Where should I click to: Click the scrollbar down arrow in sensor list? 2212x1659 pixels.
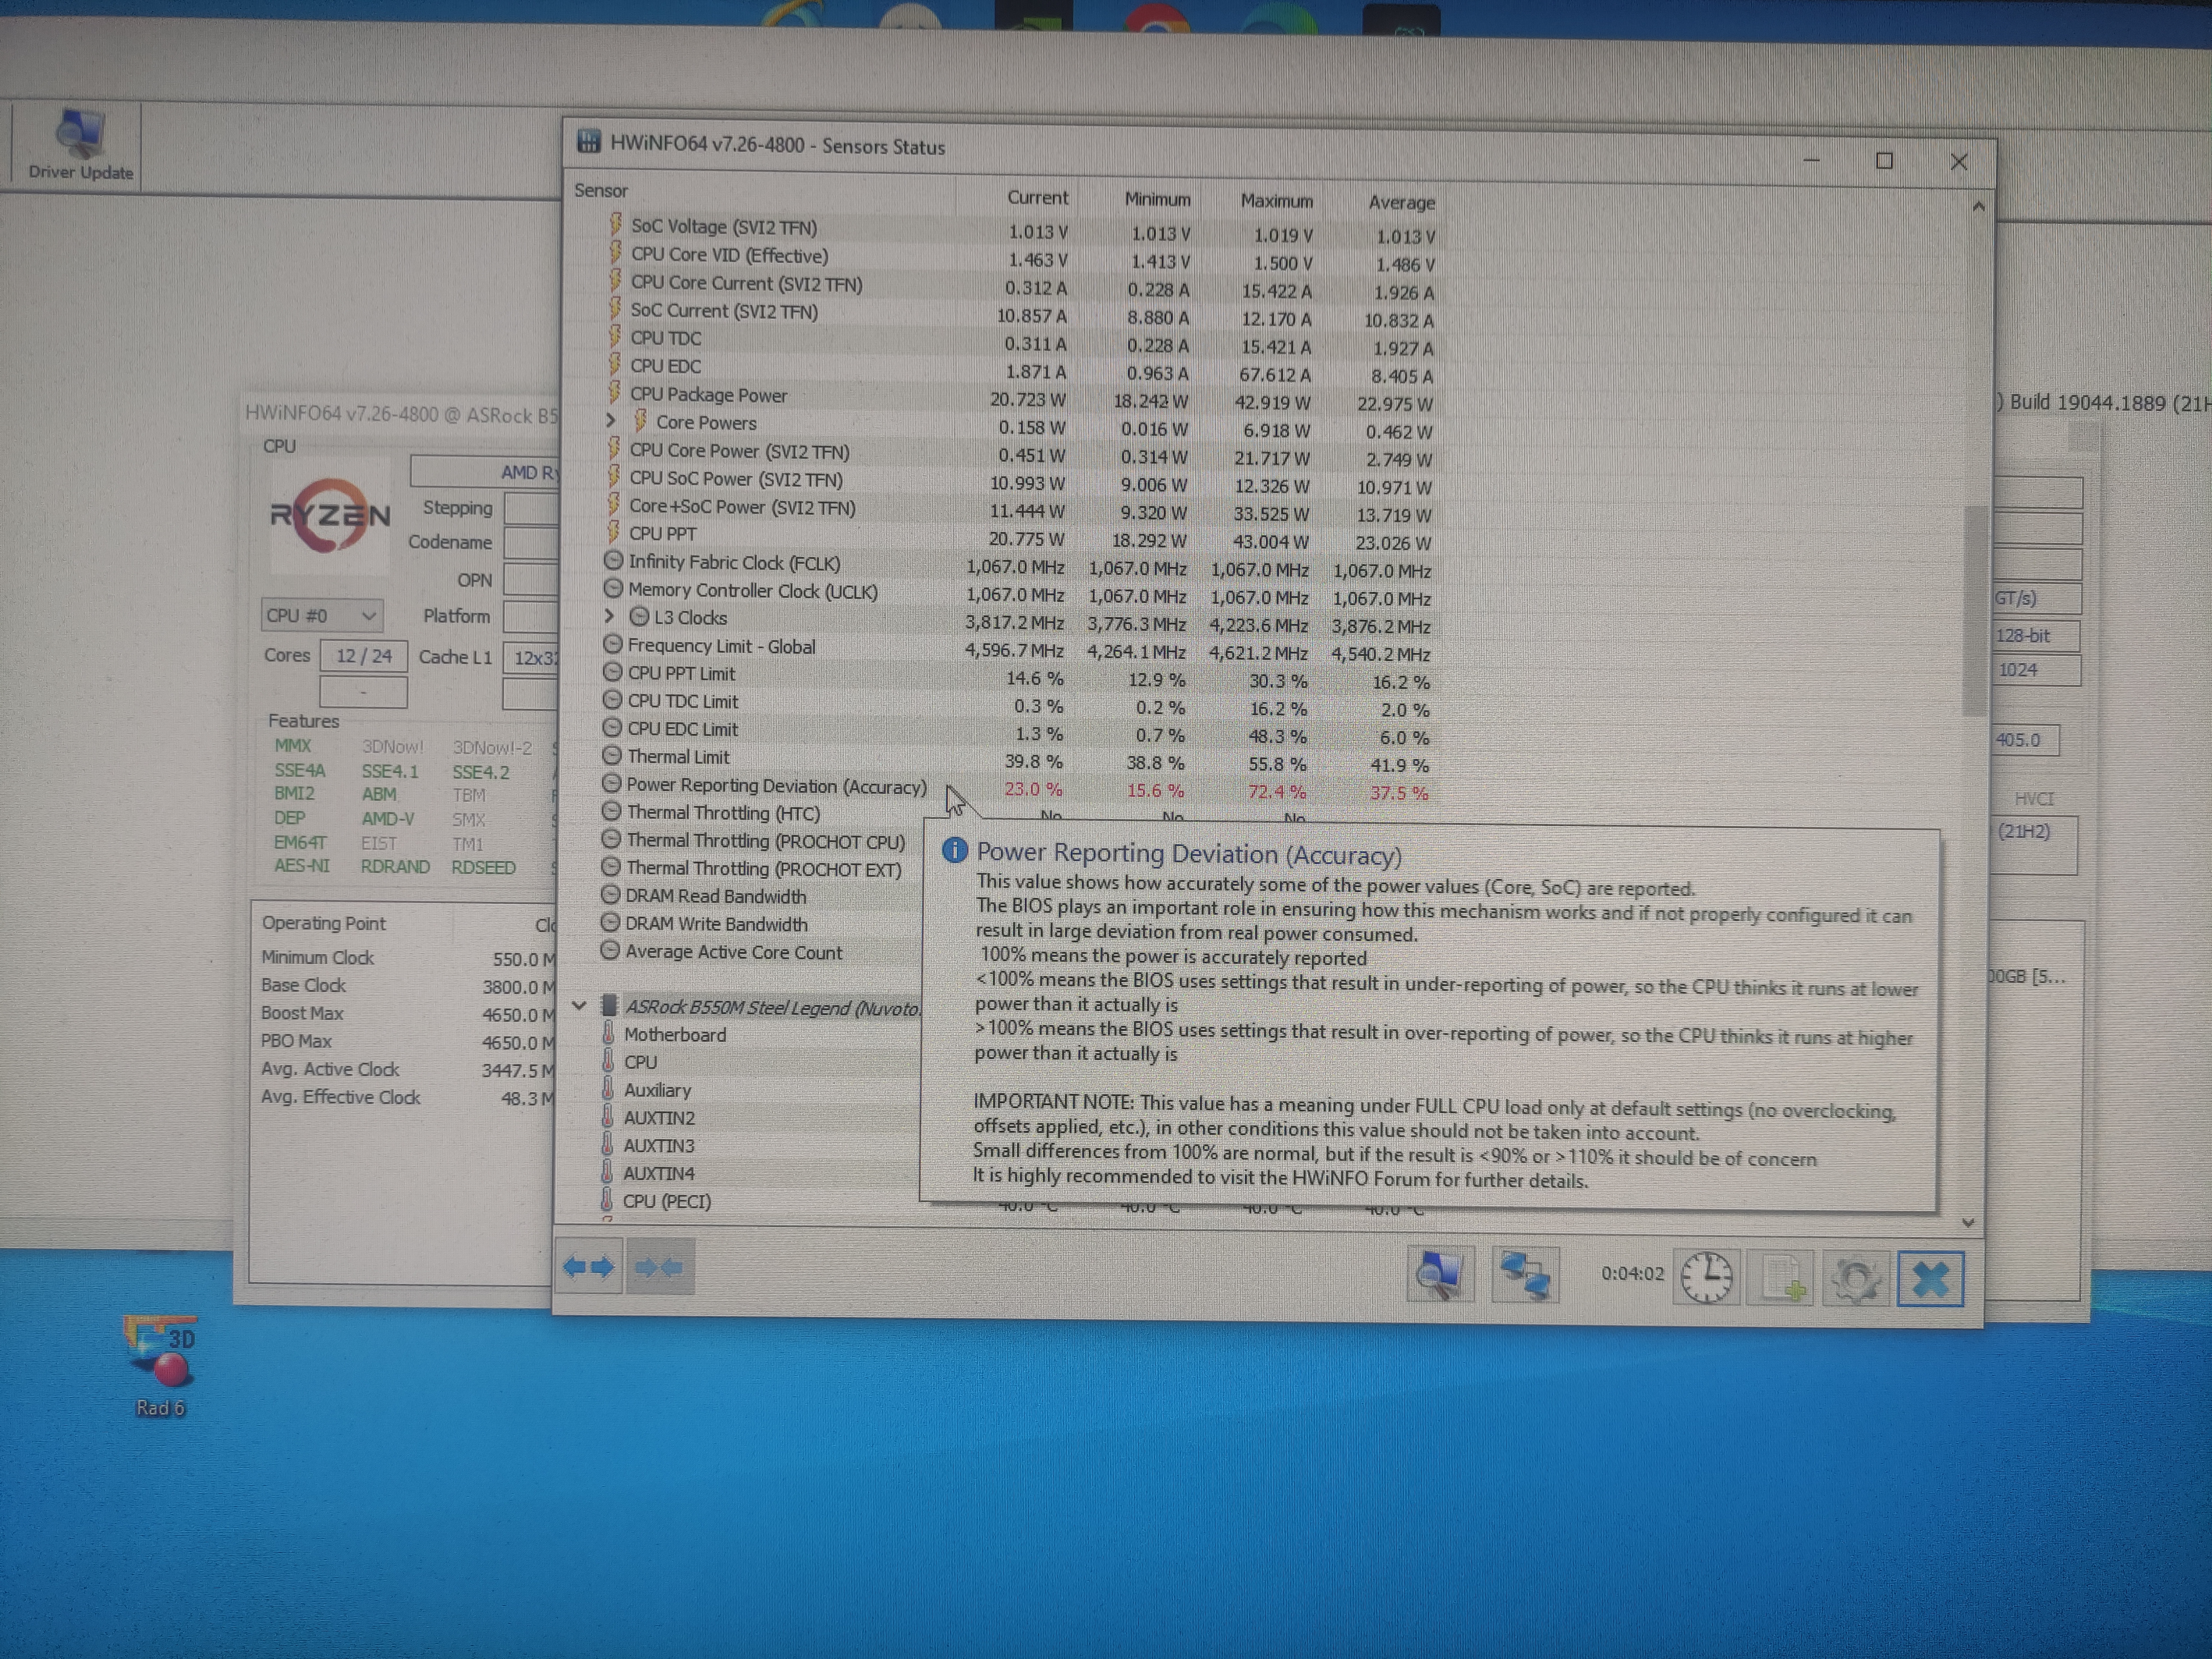pyautogui.click(x=1967, y=1222)
